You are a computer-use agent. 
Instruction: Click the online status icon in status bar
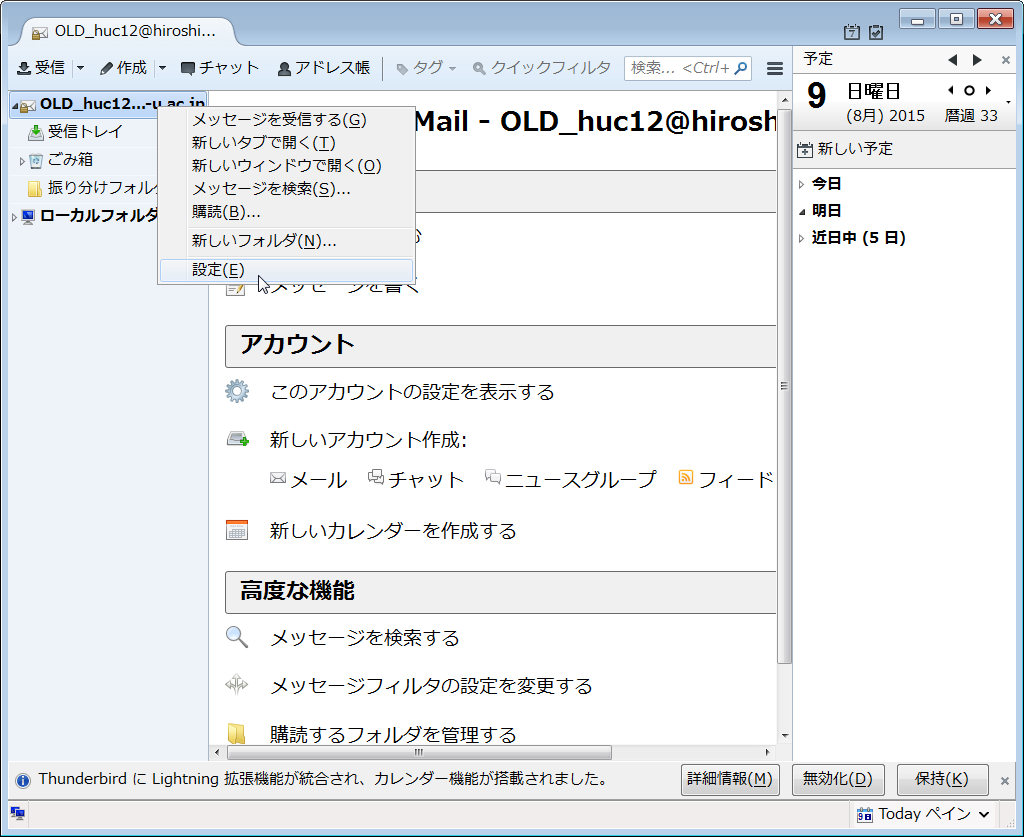pos(18,813)
